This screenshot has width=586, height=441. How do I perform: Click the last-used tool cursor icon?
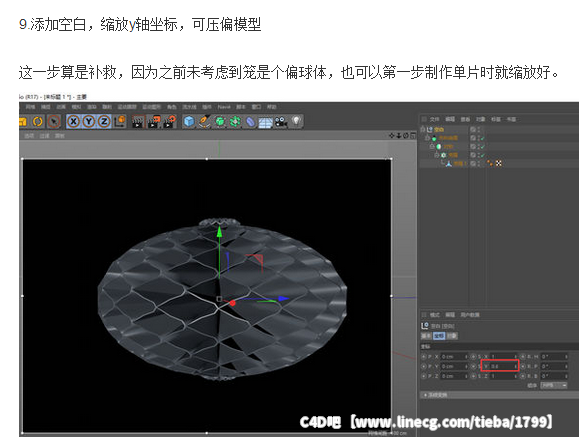tap(54, 121)
